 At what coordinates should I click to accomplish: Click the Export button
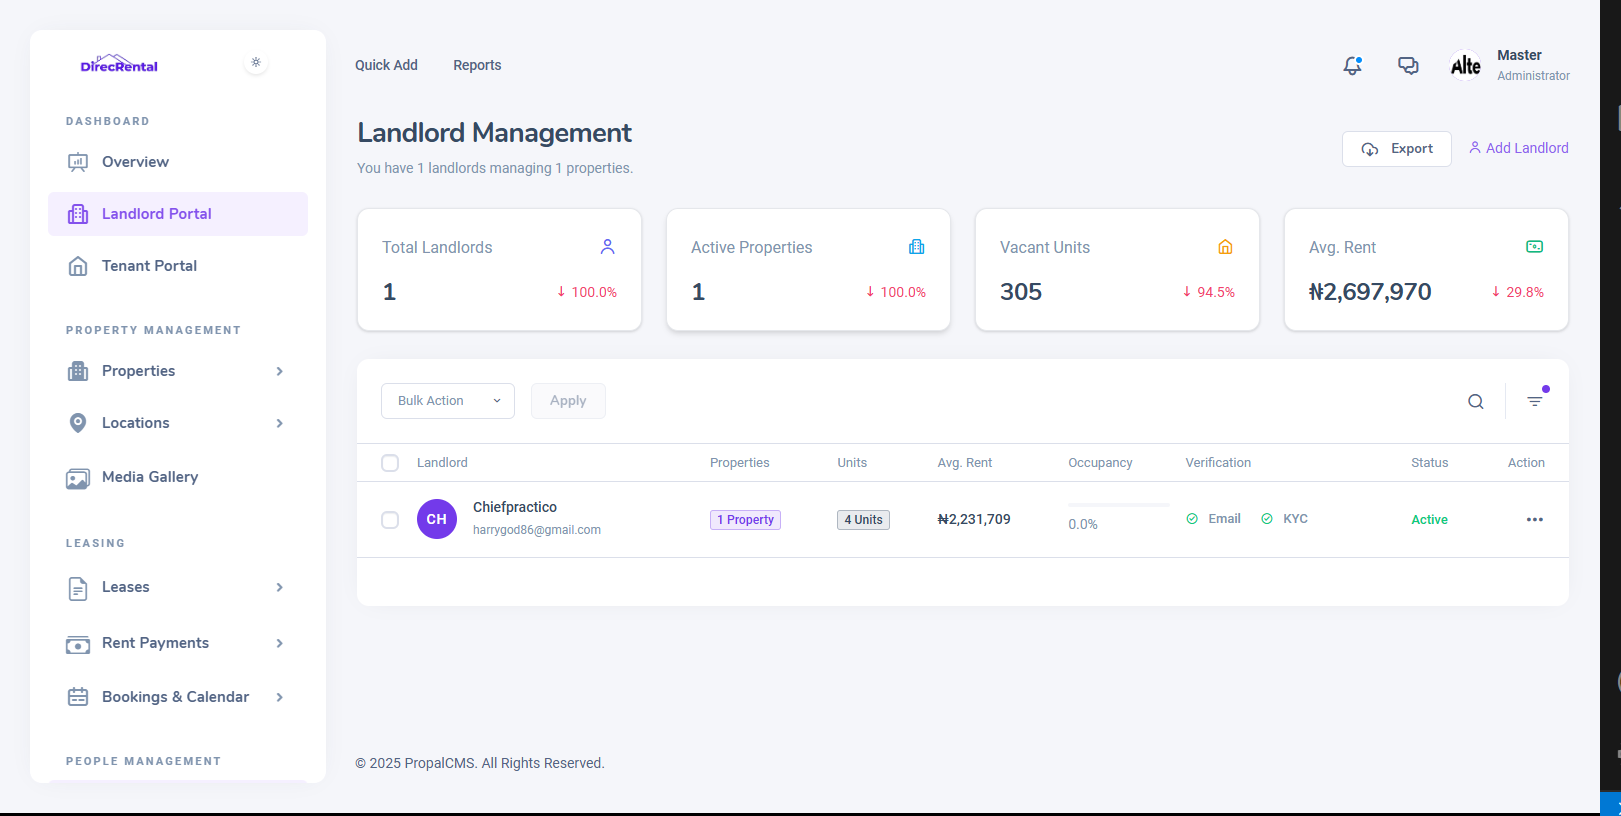(1396, 149)
